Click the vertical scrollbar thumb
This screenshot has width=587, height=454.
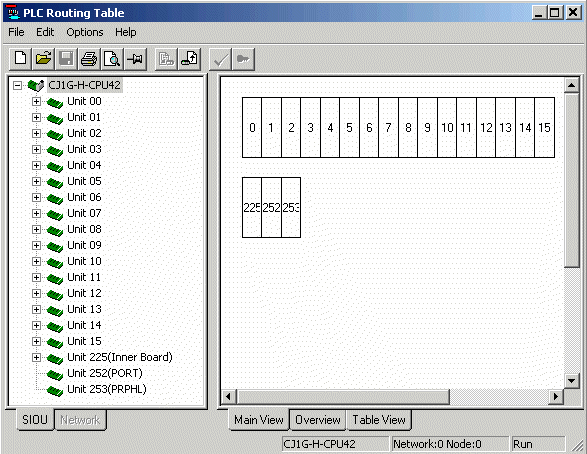(x=572, y=180)
